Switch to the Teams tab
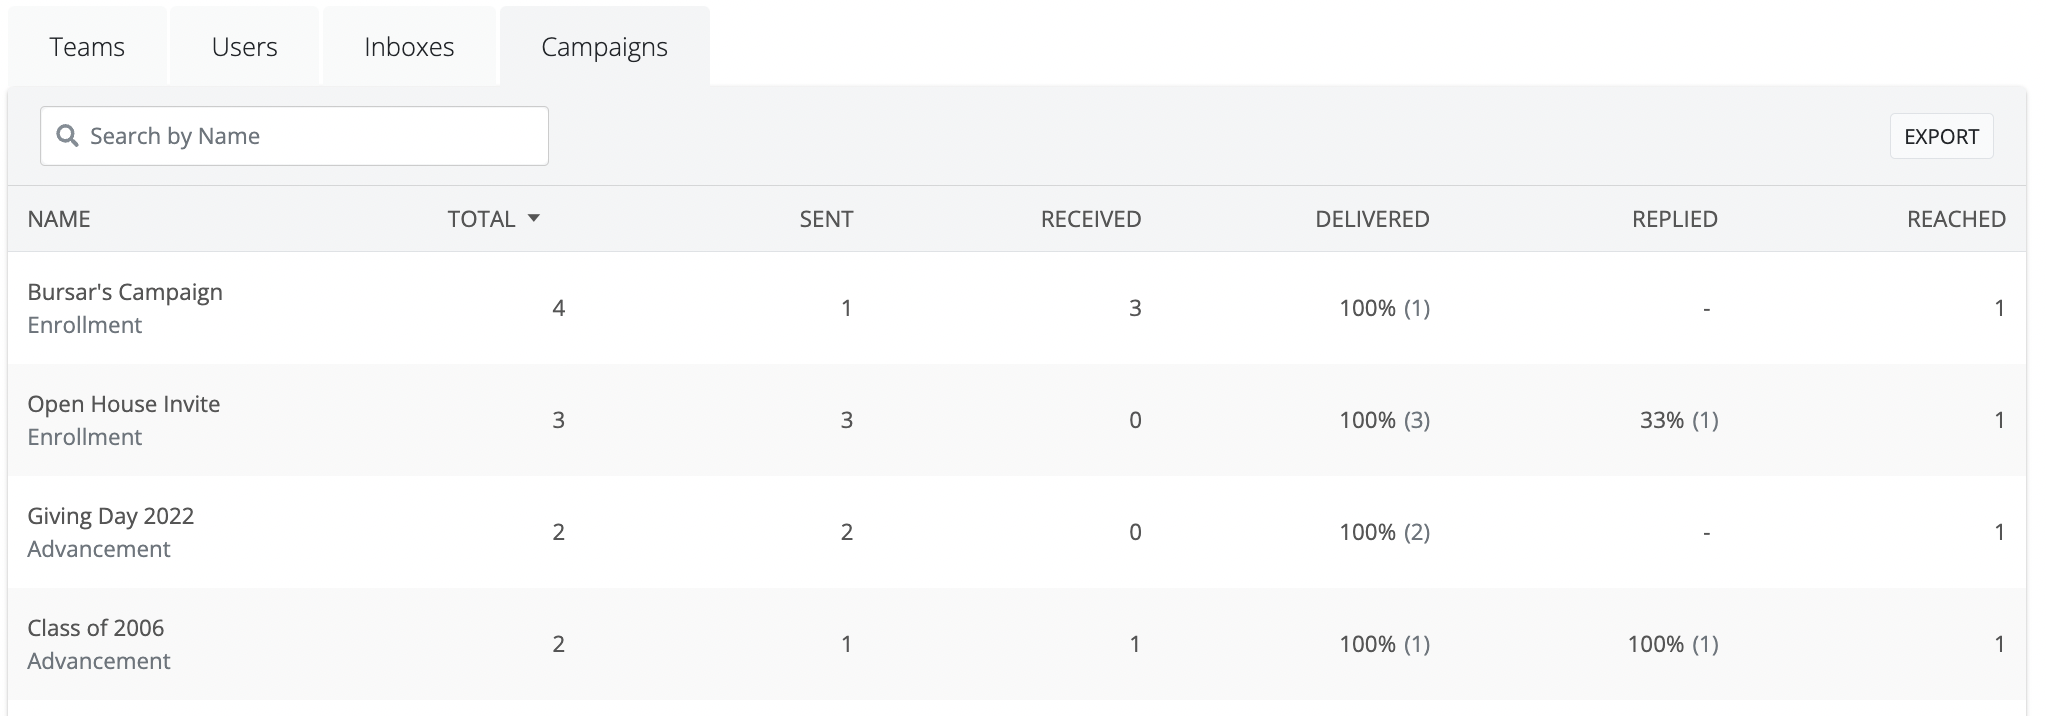The height and width of the screenshot is (716, 2046). pos(87,47)
